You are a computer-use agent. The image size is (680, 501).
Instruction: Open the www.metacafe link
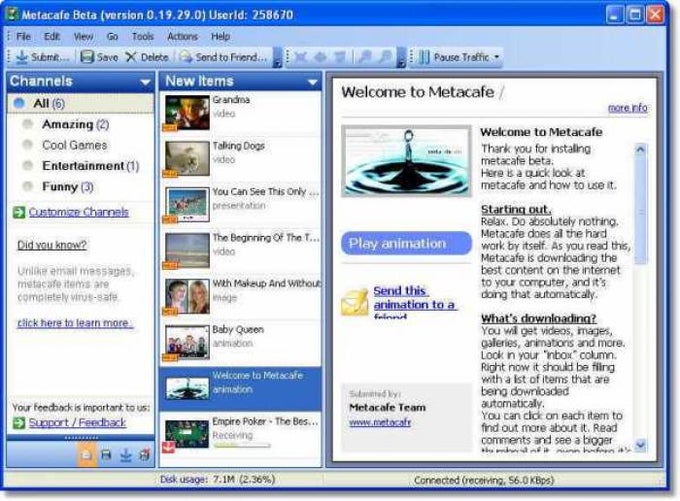380,422
